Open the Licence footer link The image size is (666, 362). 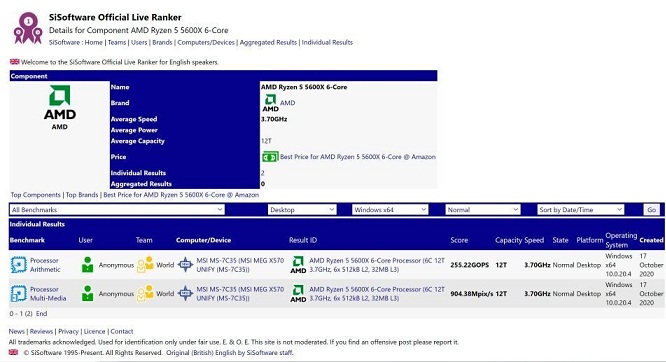[x=94, y=331]
